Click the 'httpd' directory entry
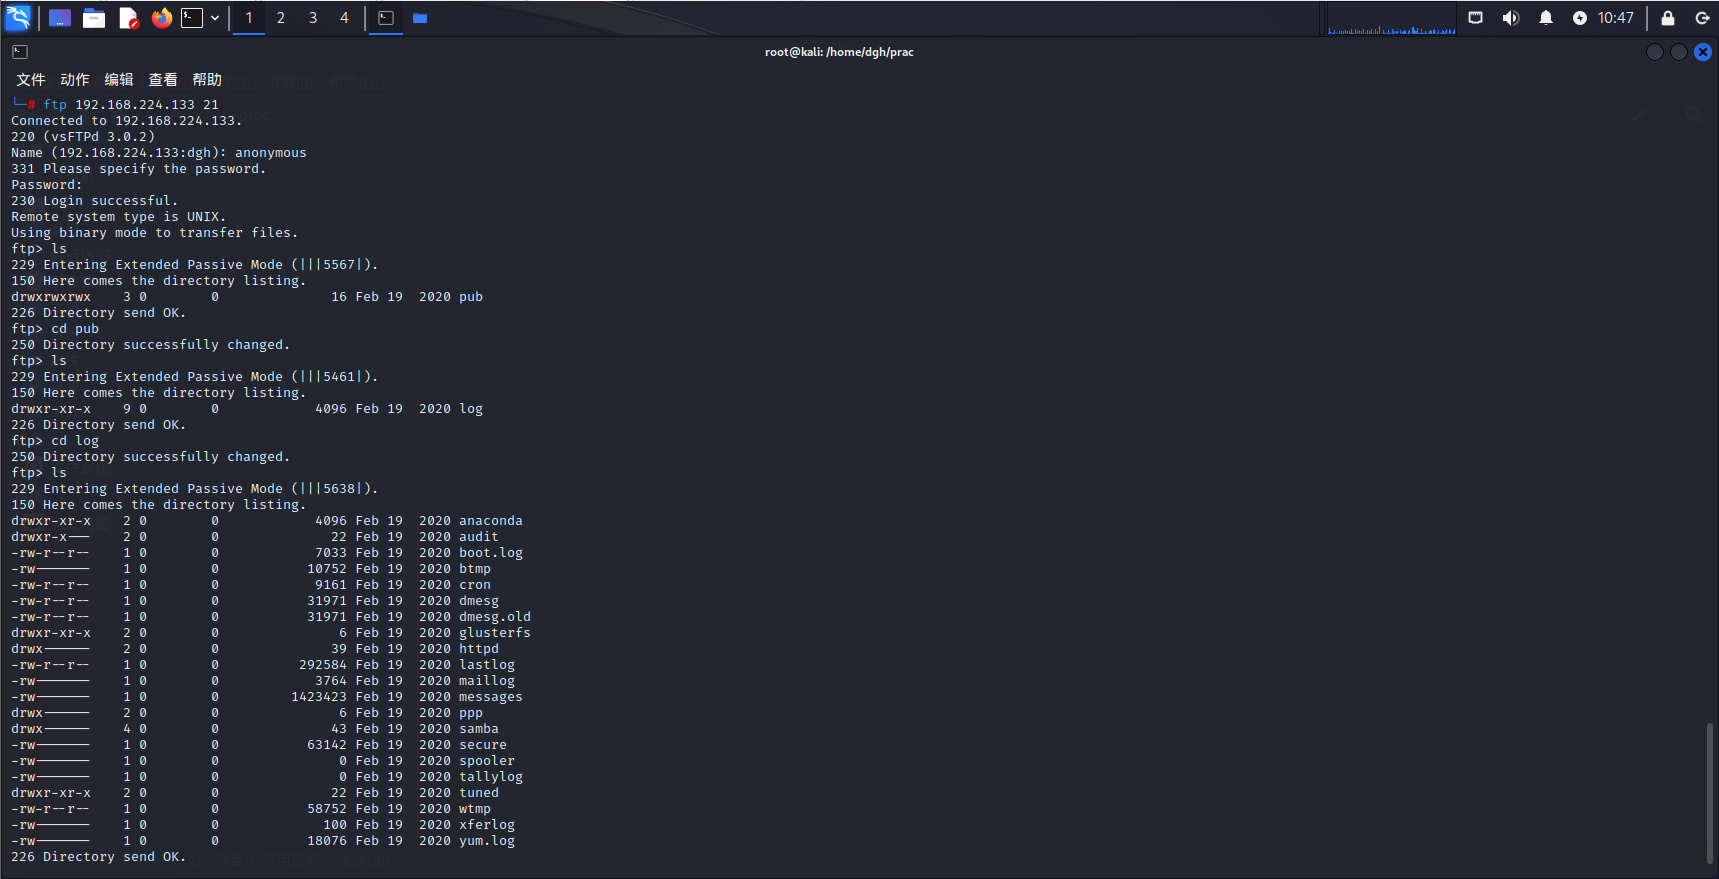The image size is (1719, 879). tap(479, 649)
